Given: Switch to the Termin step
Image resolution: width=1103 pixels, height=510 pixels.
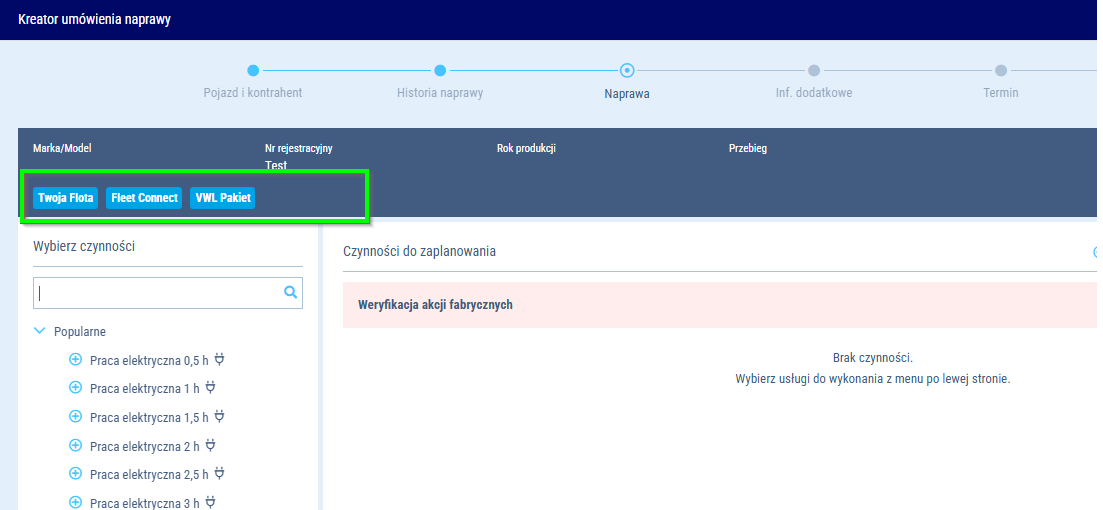Looking at the screenshot, I should coord(1000,70).
